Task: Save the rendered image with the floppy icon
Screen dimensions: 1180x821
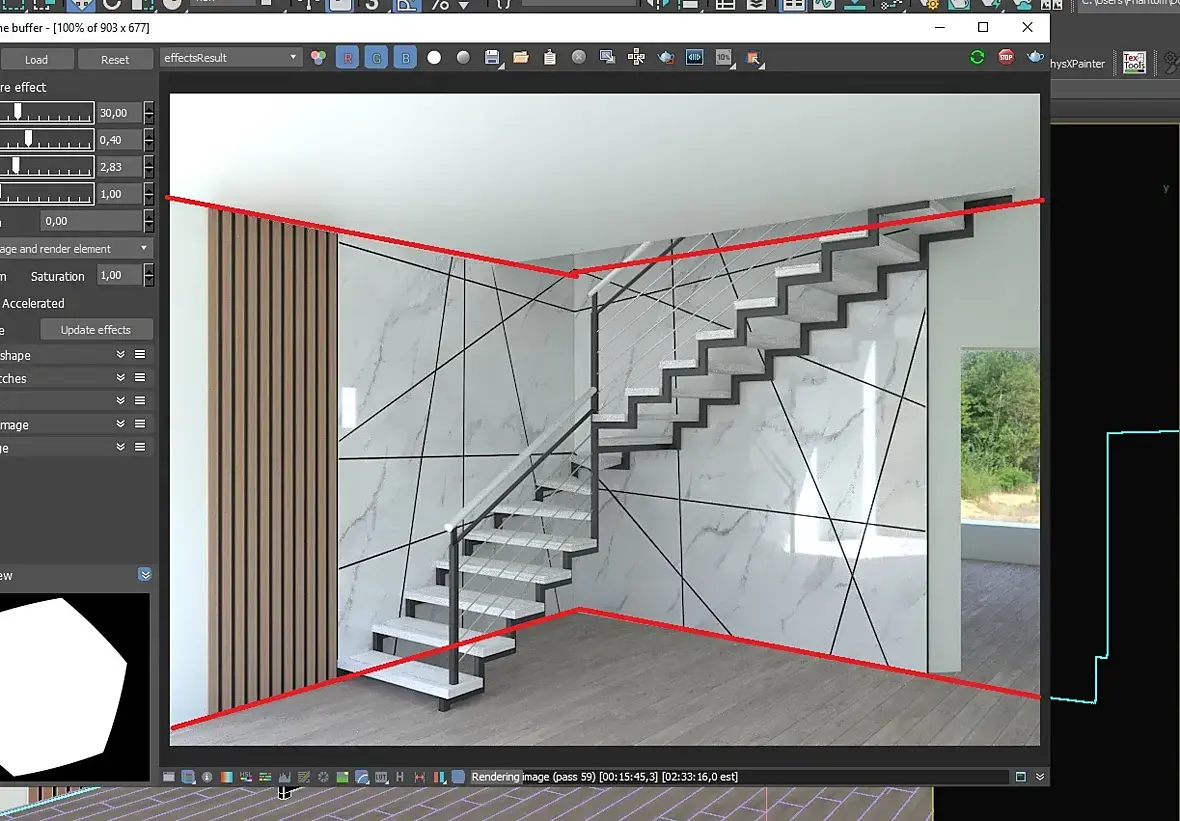Action: point(491,58)
